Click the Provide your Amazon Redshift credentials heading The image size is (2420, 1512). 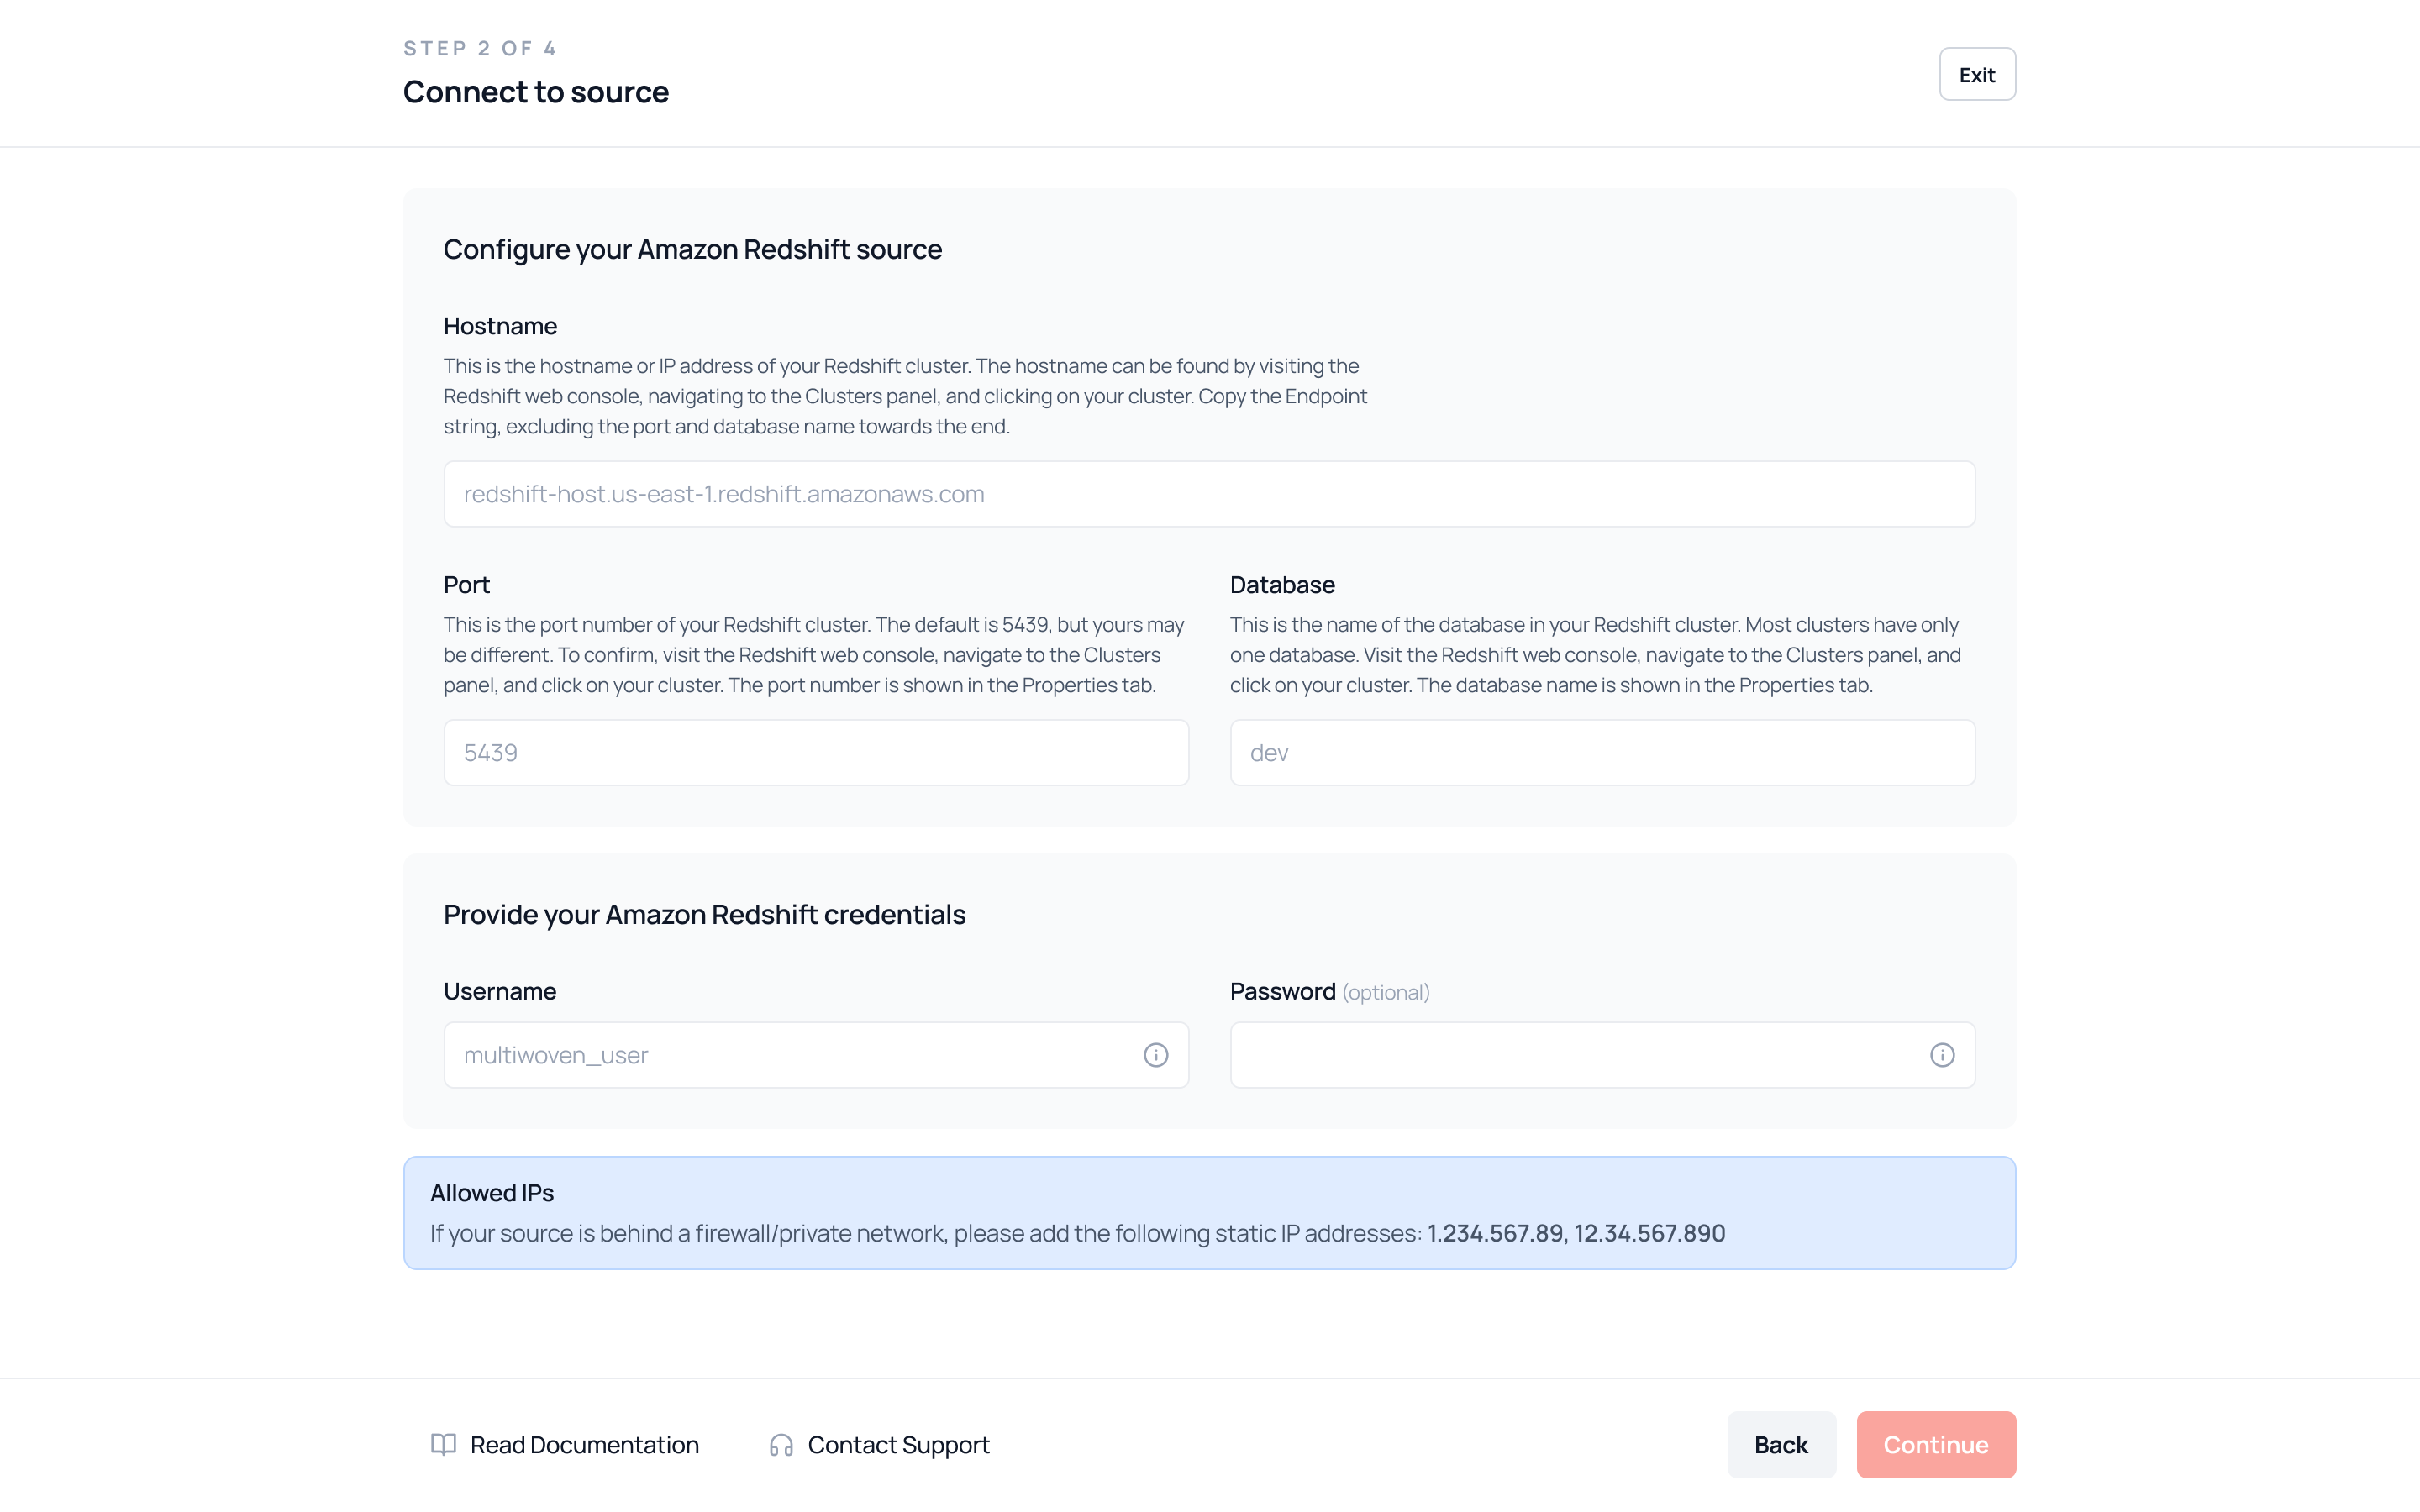704,914
